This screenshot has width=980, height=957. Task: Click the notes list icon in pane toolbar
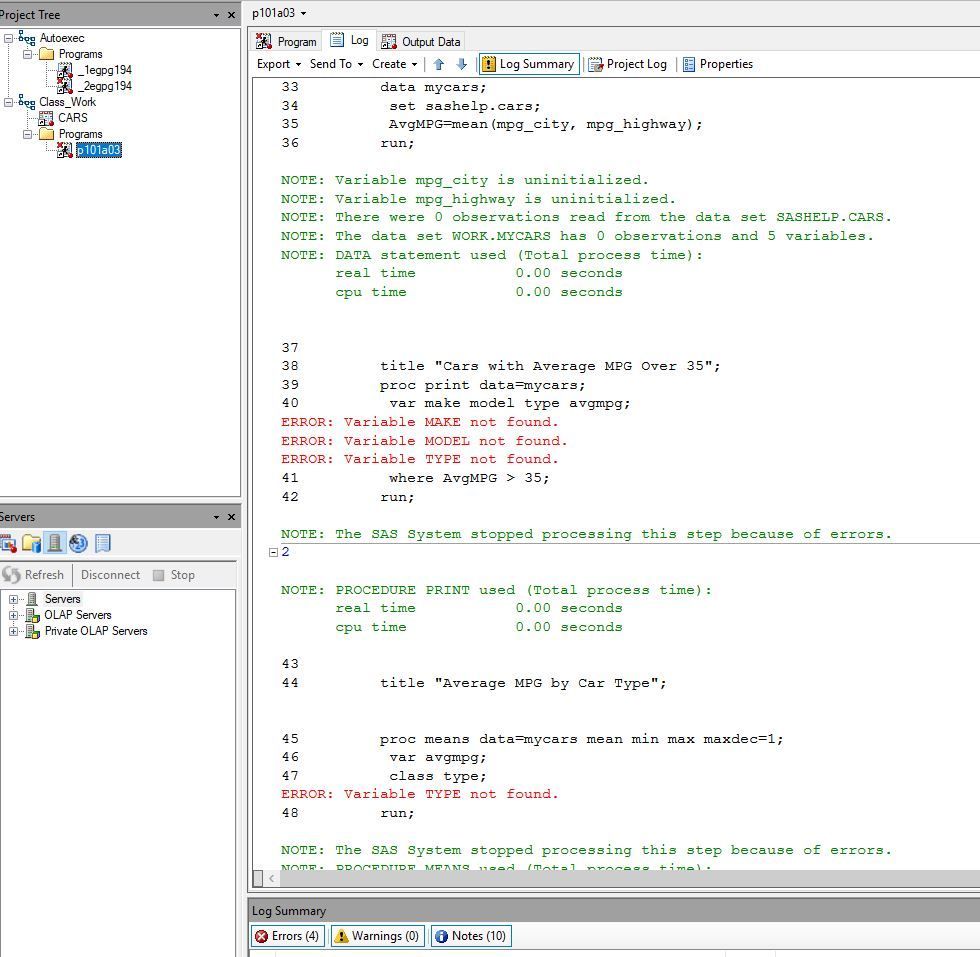coord(103,543)
